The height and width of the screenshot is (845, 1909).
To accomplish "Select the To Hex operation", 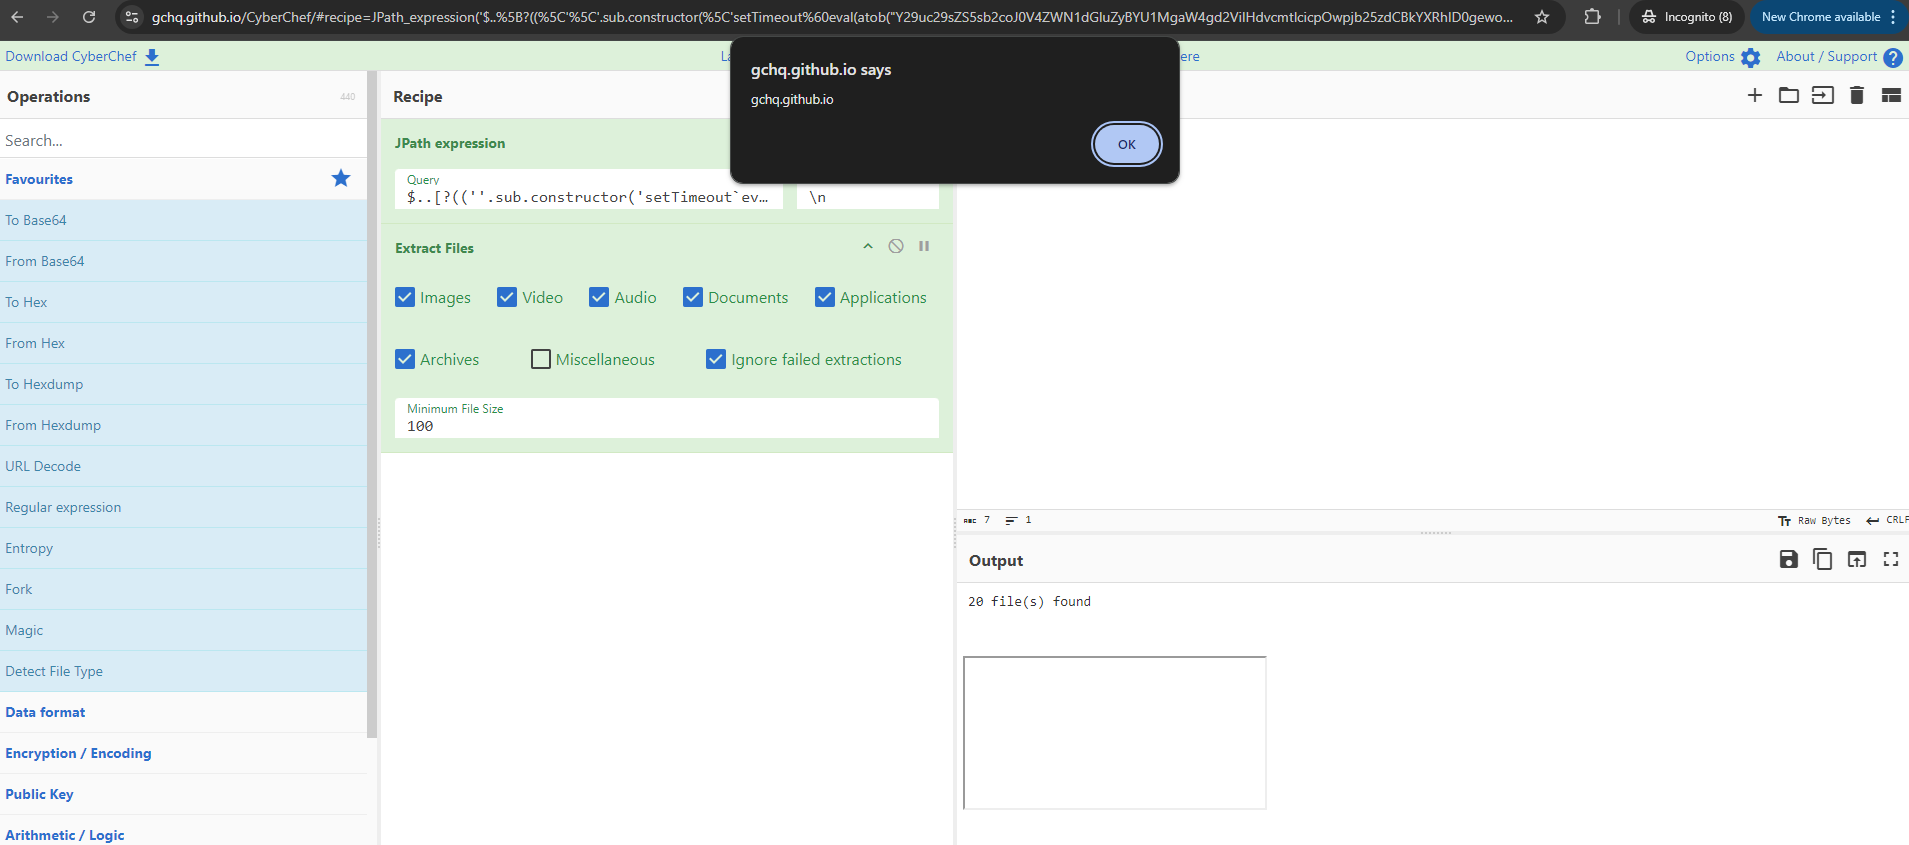I will click(183, 302).
